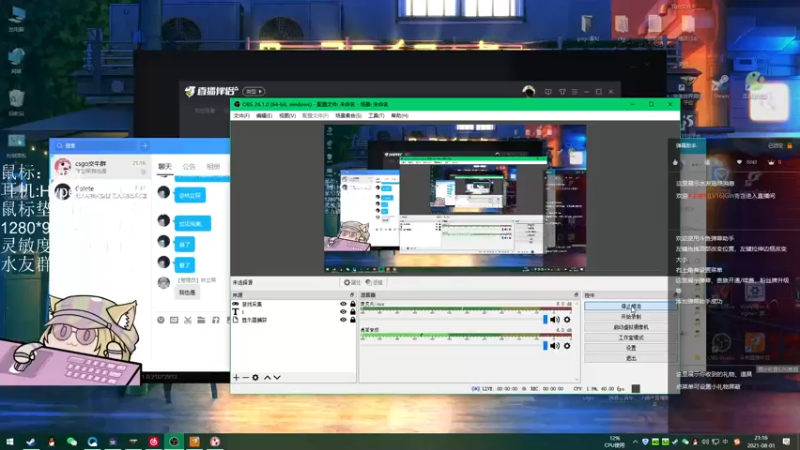Click Exit button in OBS controls
Screen dimensions: 800x450
tap(631, 358)
